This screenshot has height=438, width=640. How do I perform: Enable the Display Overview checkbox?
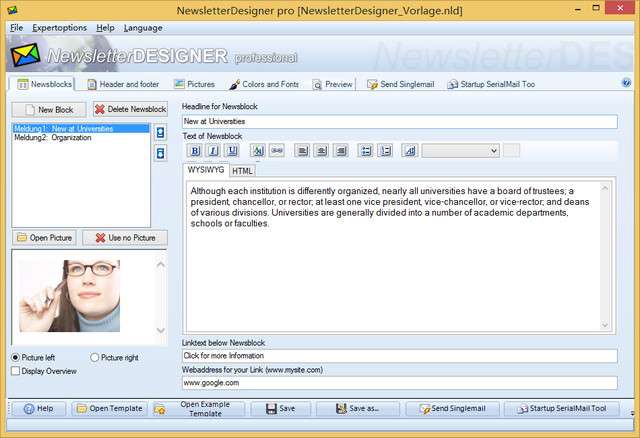(x=16, y=371)
